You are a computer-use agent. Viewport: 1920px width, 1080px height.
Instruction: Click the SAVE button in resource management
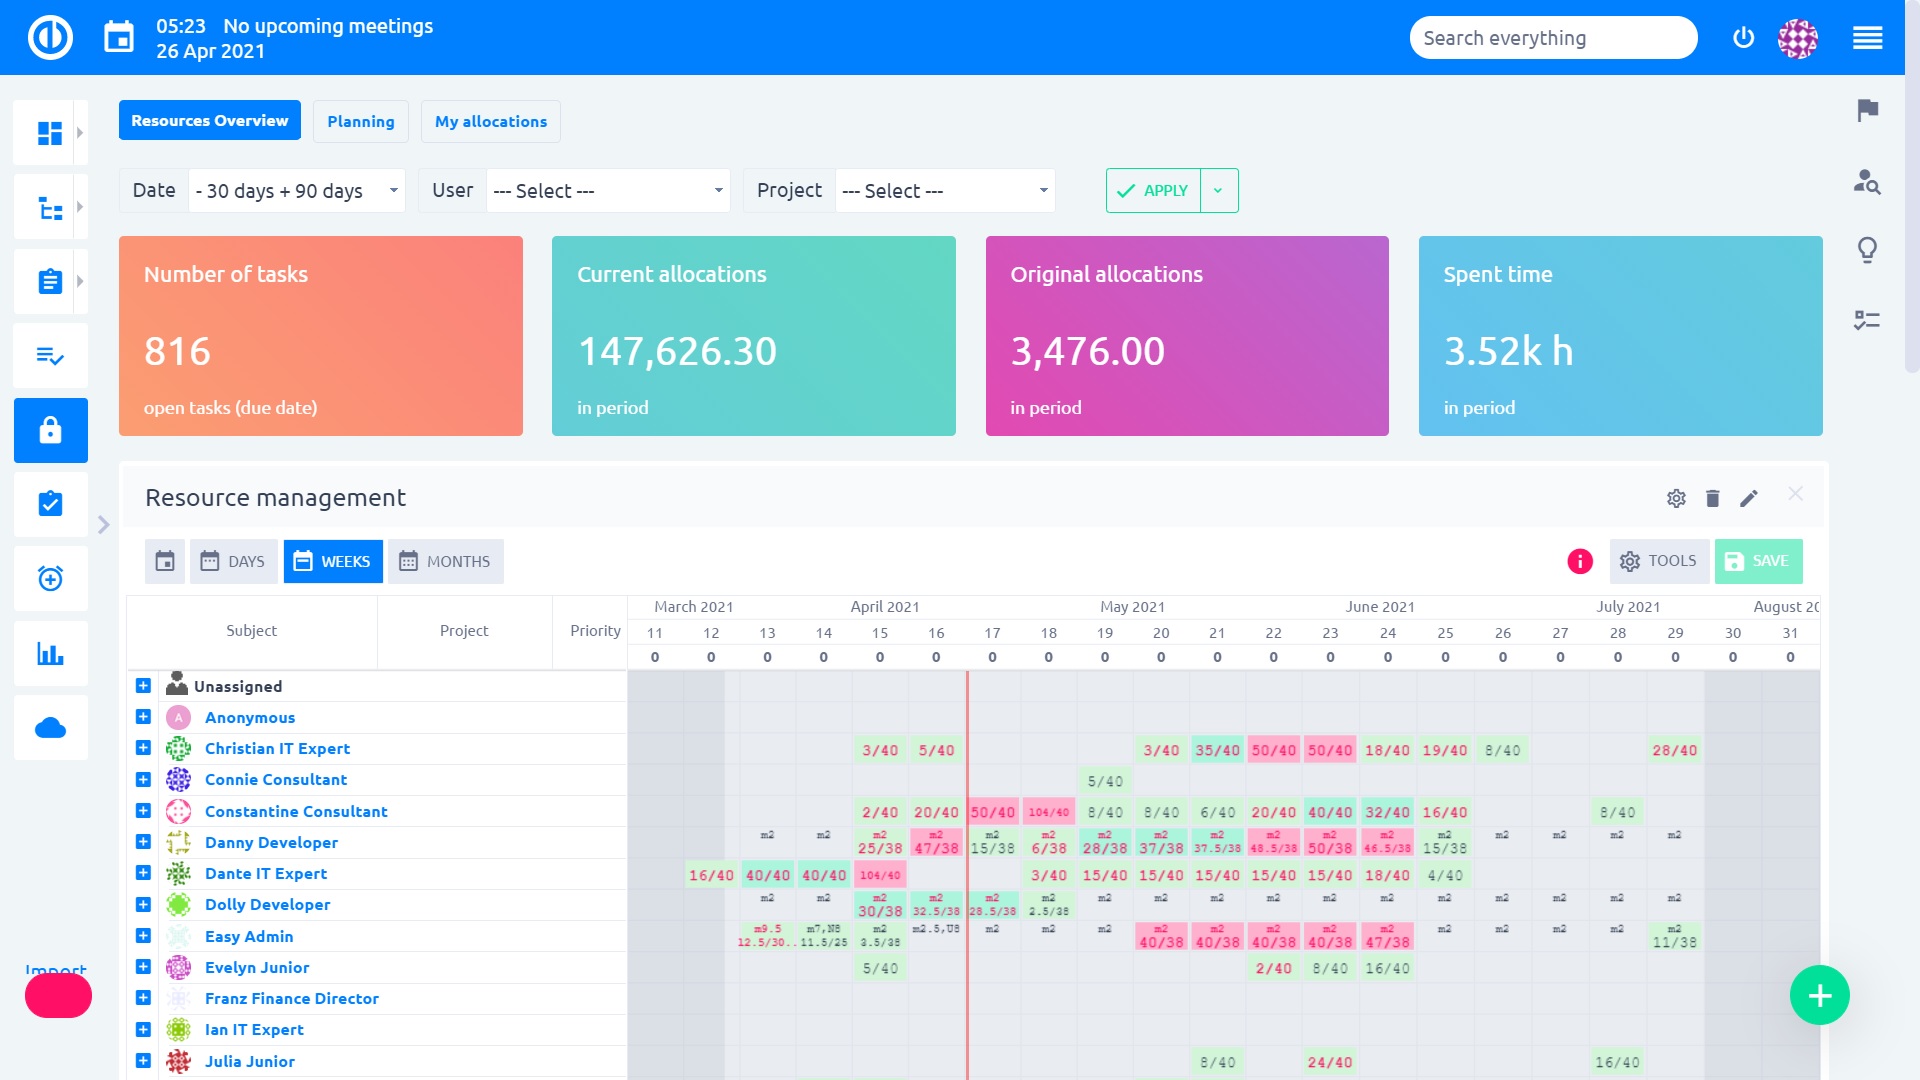pos(1760,560)
